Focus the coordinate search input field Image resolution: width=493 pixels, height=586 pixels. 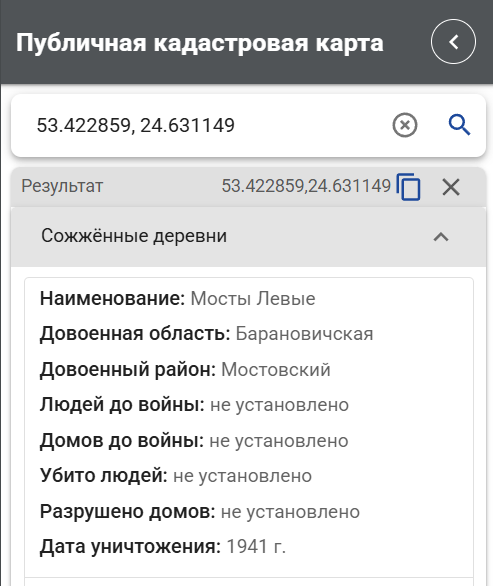coord(209,125)
